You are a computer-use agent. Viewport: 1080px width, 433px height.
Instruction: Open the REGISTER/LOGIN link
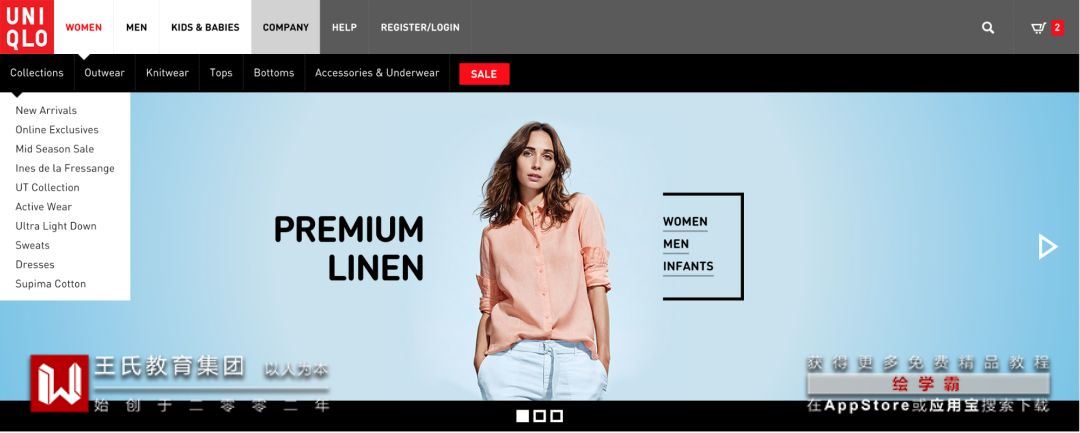[420, 28]
